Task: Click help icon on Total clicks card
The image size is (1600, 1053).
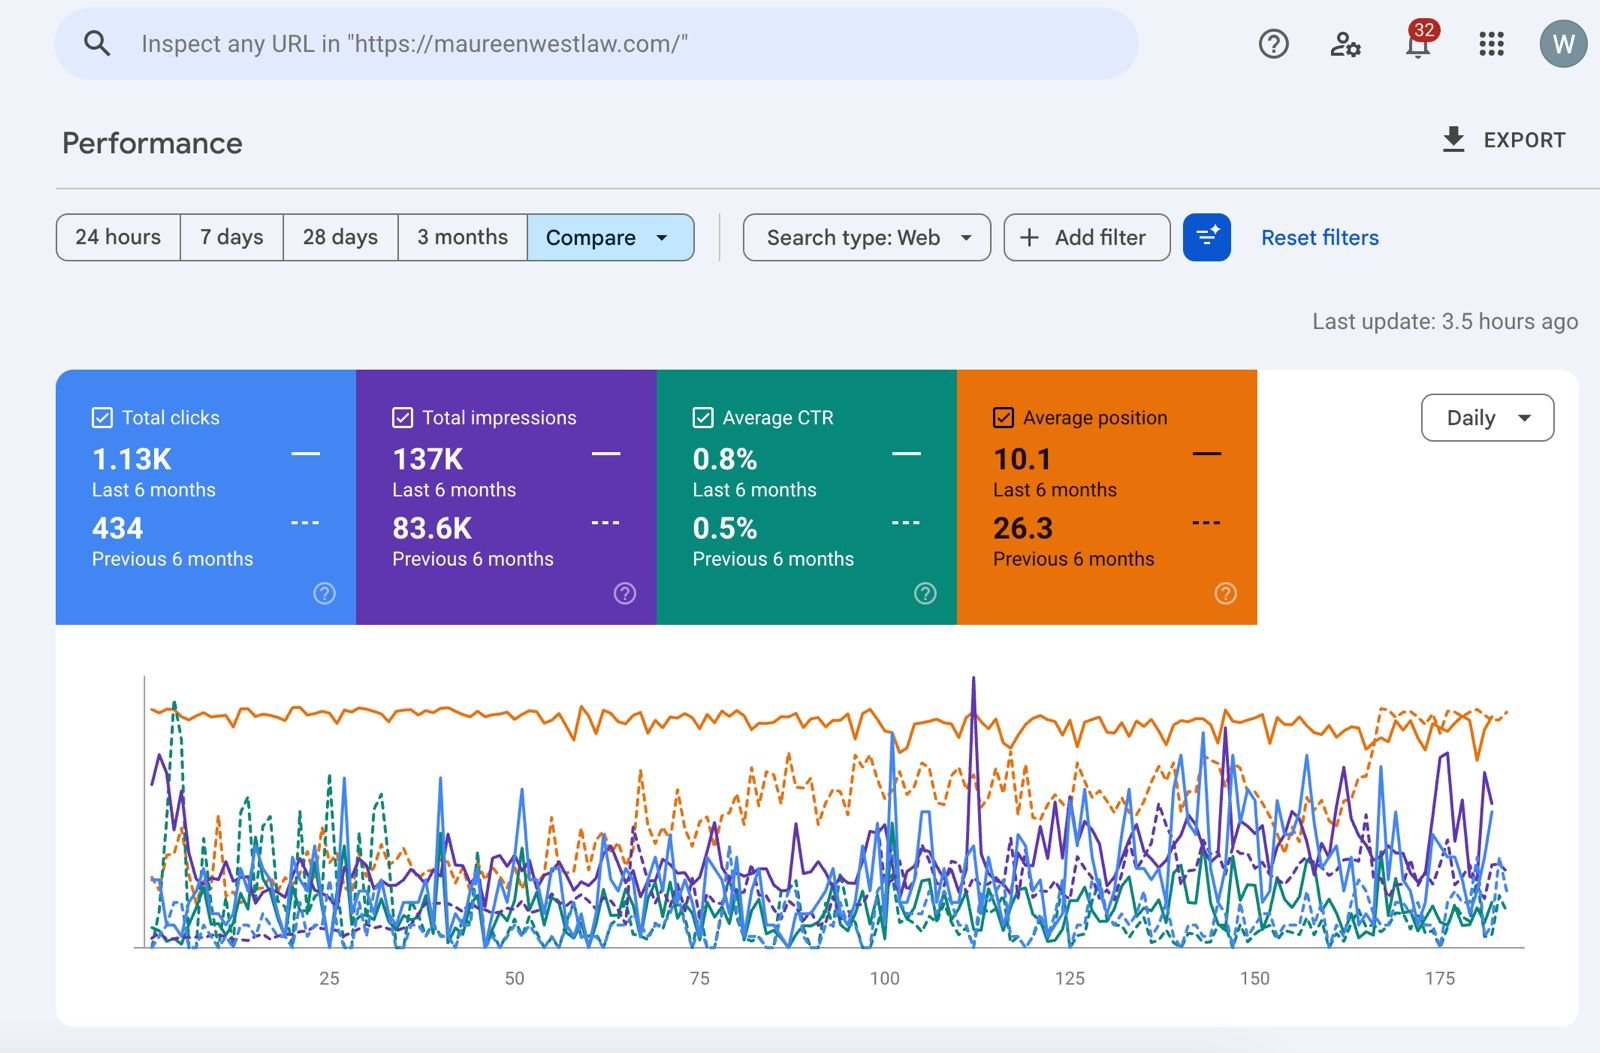Action: (x=324, y=594)
